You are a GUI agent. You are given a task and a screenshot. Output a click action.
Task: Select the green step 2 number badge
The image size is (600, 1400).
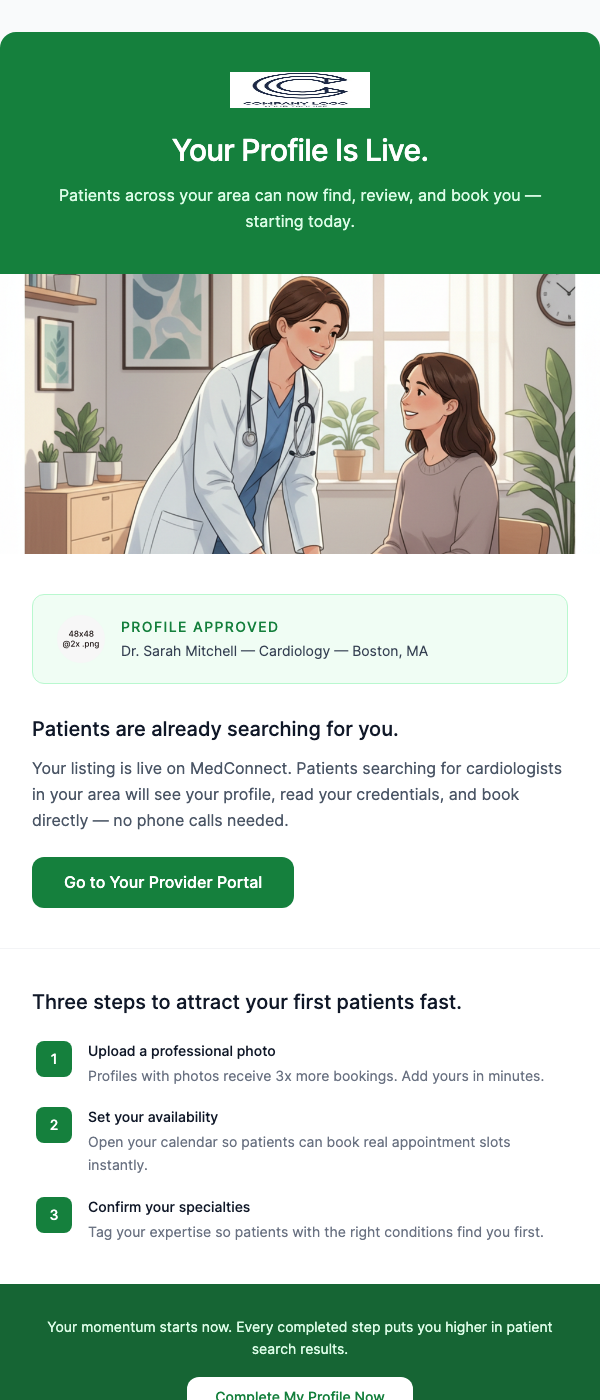point(54,1125)
